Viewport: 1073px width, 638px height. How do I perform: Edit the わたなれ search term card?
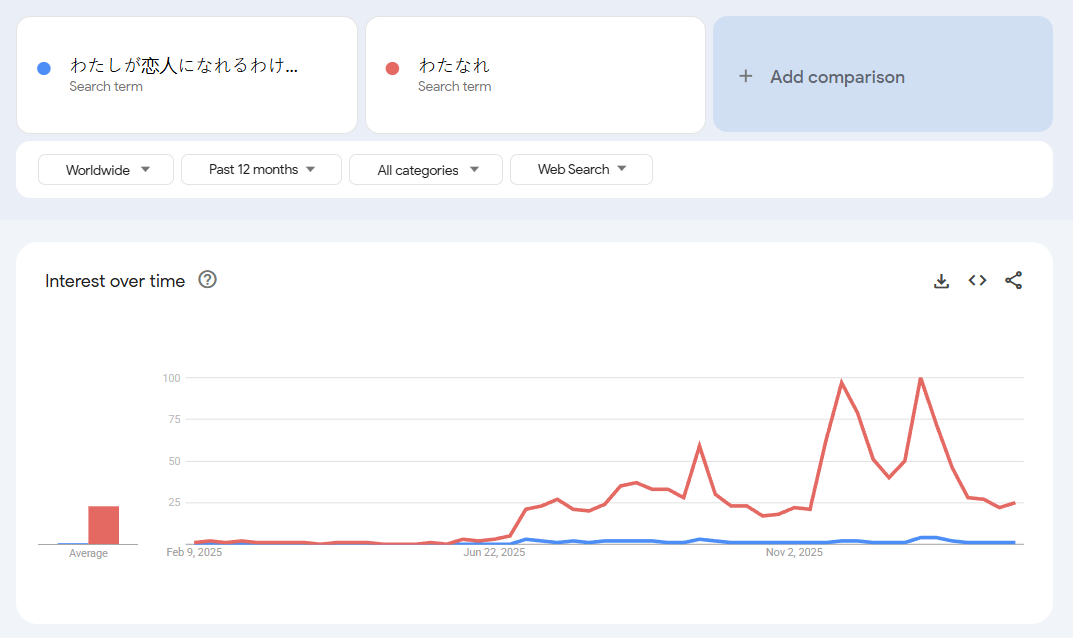click(535, 75)
